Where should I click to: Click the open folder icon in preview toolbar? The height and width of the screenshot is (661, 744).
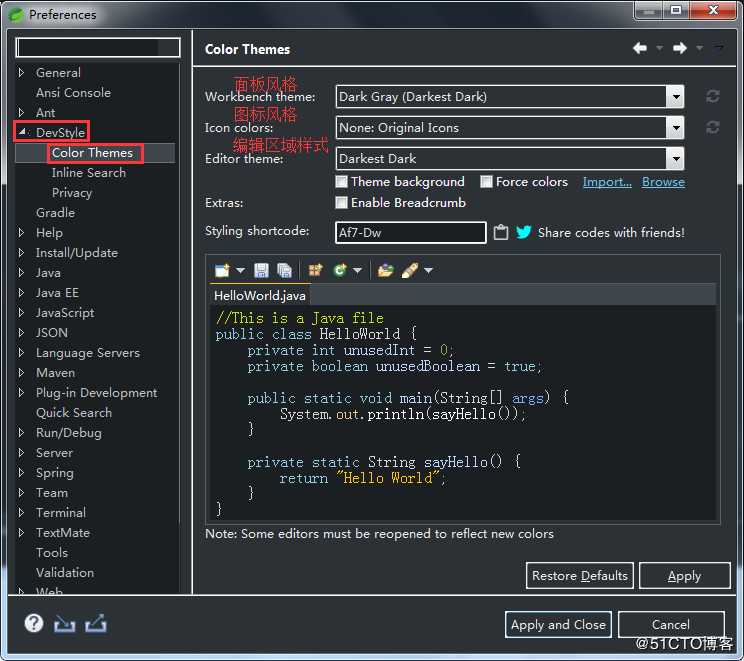pyautogui.click(x=385, y=270)
